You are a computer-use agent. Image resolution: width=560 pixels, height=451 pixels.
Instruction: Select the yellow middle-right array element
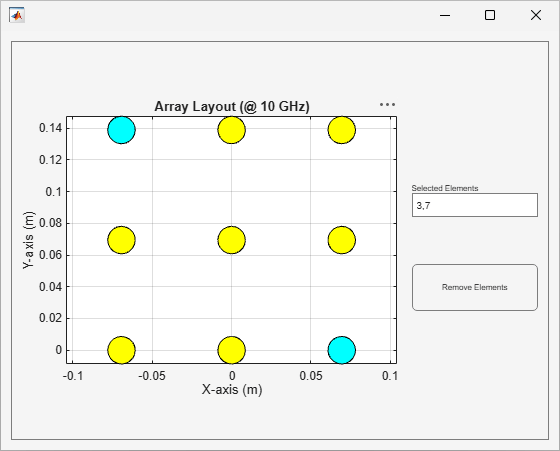click(x=342, y=240)
